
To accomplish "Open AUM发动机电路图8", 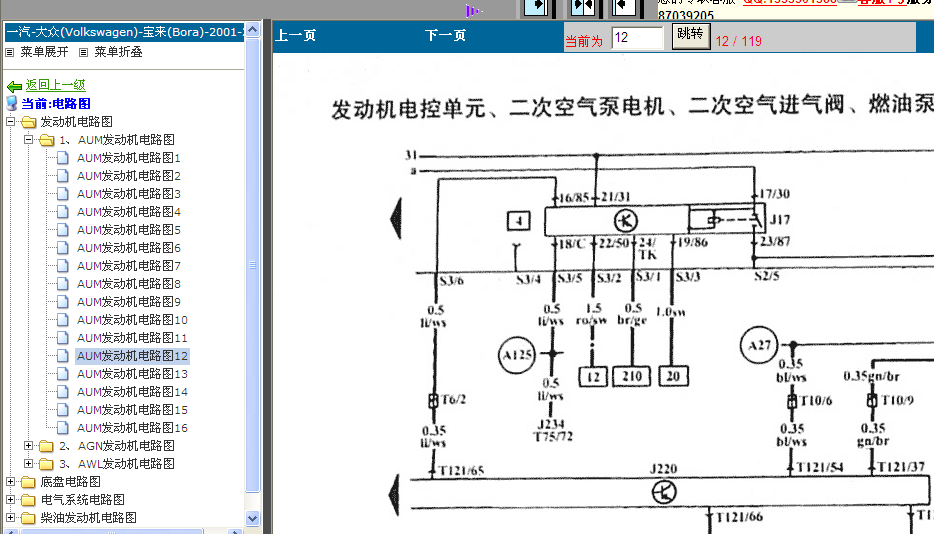I will click(x=129, y=284).
